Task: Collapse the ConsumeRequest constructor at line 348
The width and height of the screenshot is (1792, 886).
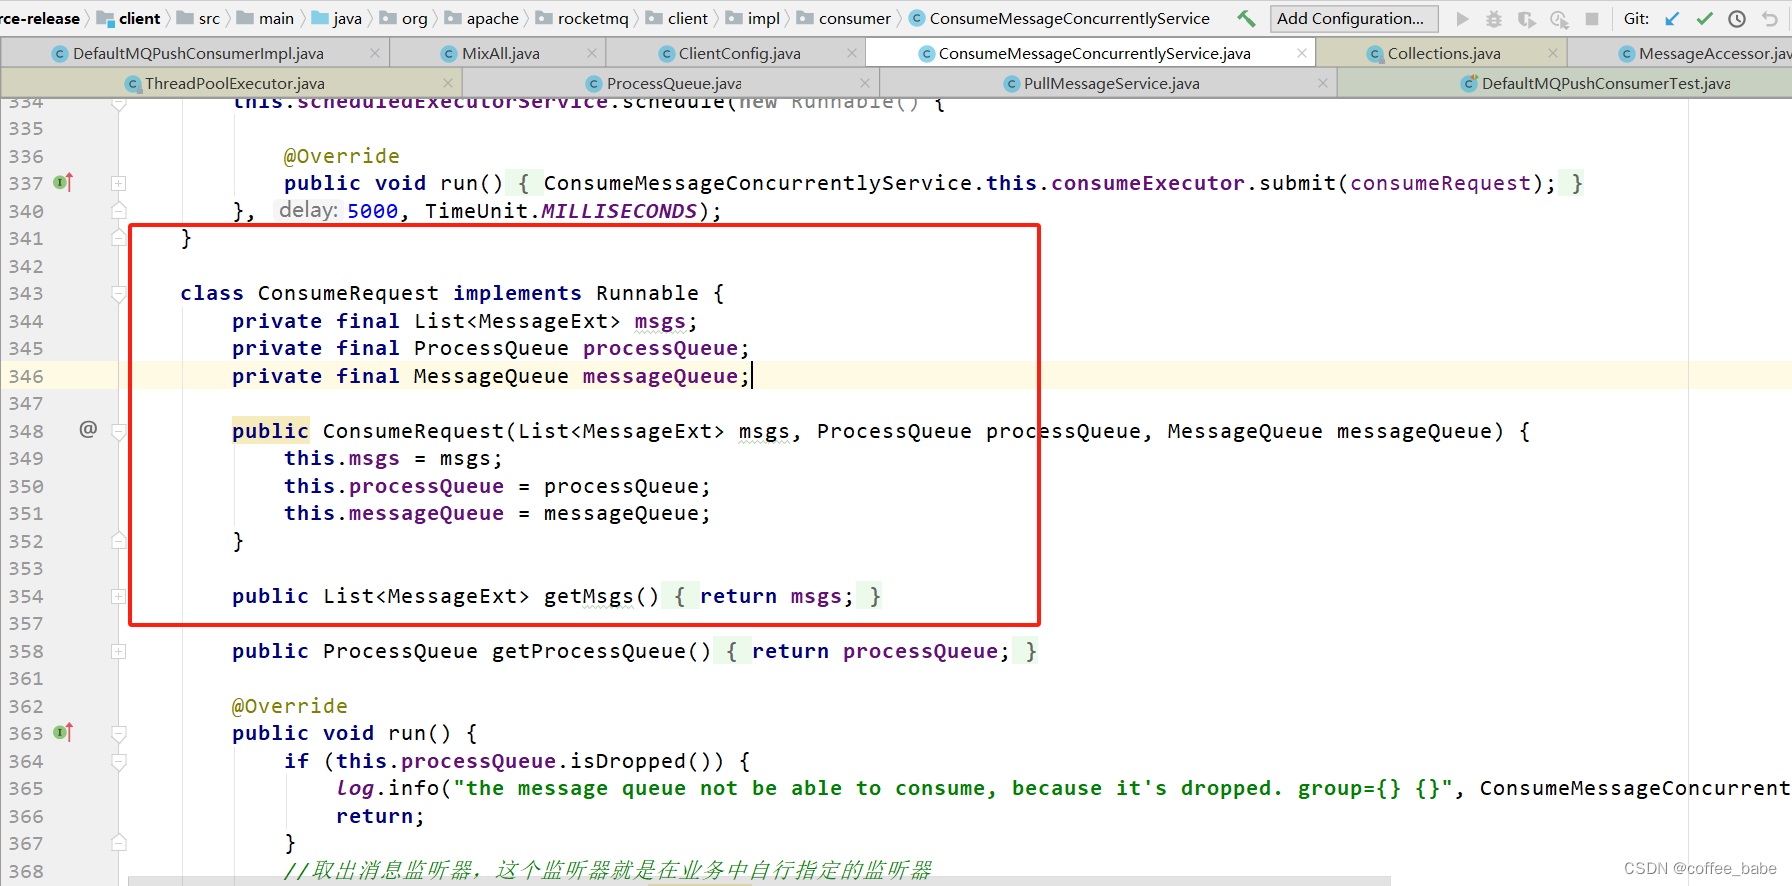Action: 118,431
